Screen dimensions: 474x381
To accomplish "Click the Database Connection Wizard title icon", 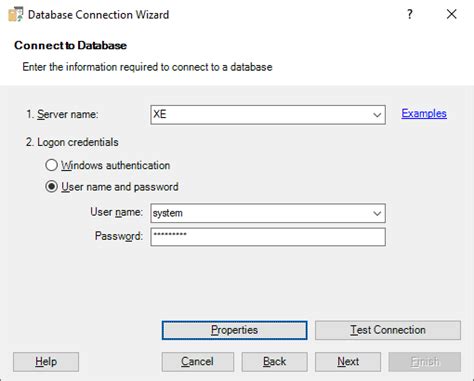I will (15, 14).
